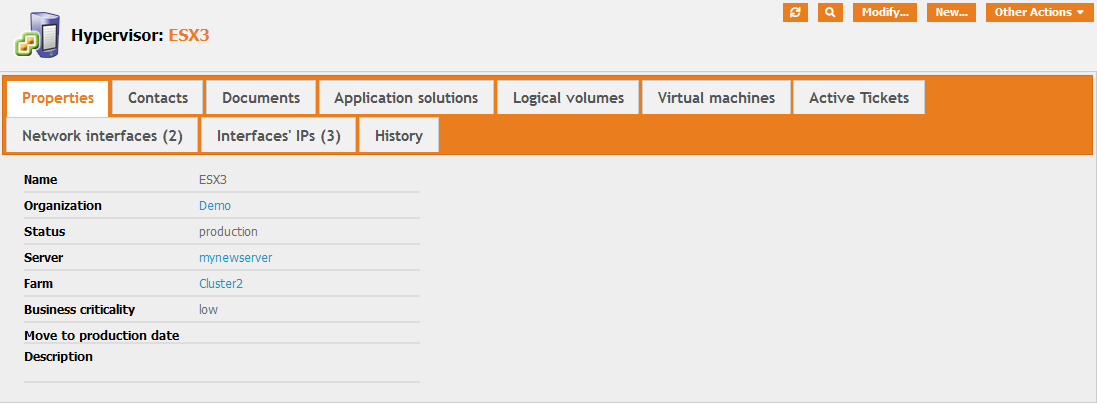
Task: Open the Active Tickets tab
Action: [x=859, y=98]
